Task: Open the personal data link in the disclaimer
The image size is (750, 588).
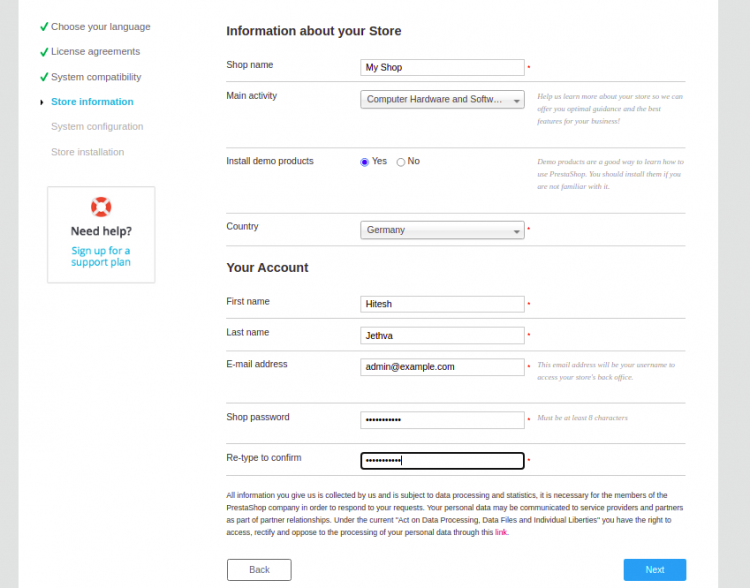Action: point(501,533)
